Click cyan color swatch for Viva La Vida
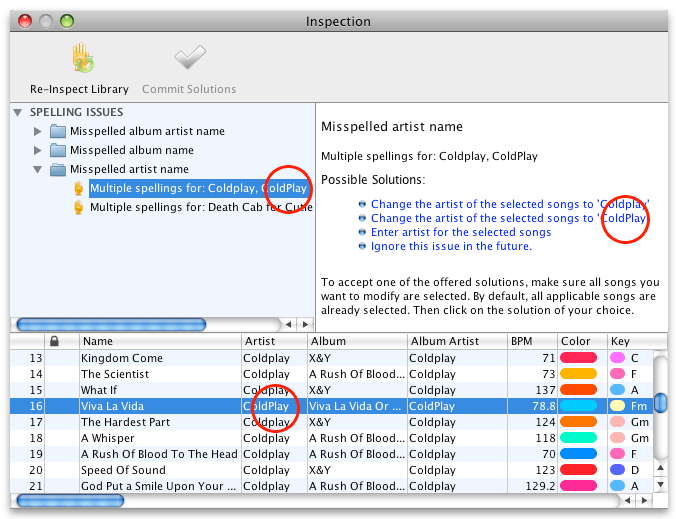The image size is (678, 519). point(578,406)
